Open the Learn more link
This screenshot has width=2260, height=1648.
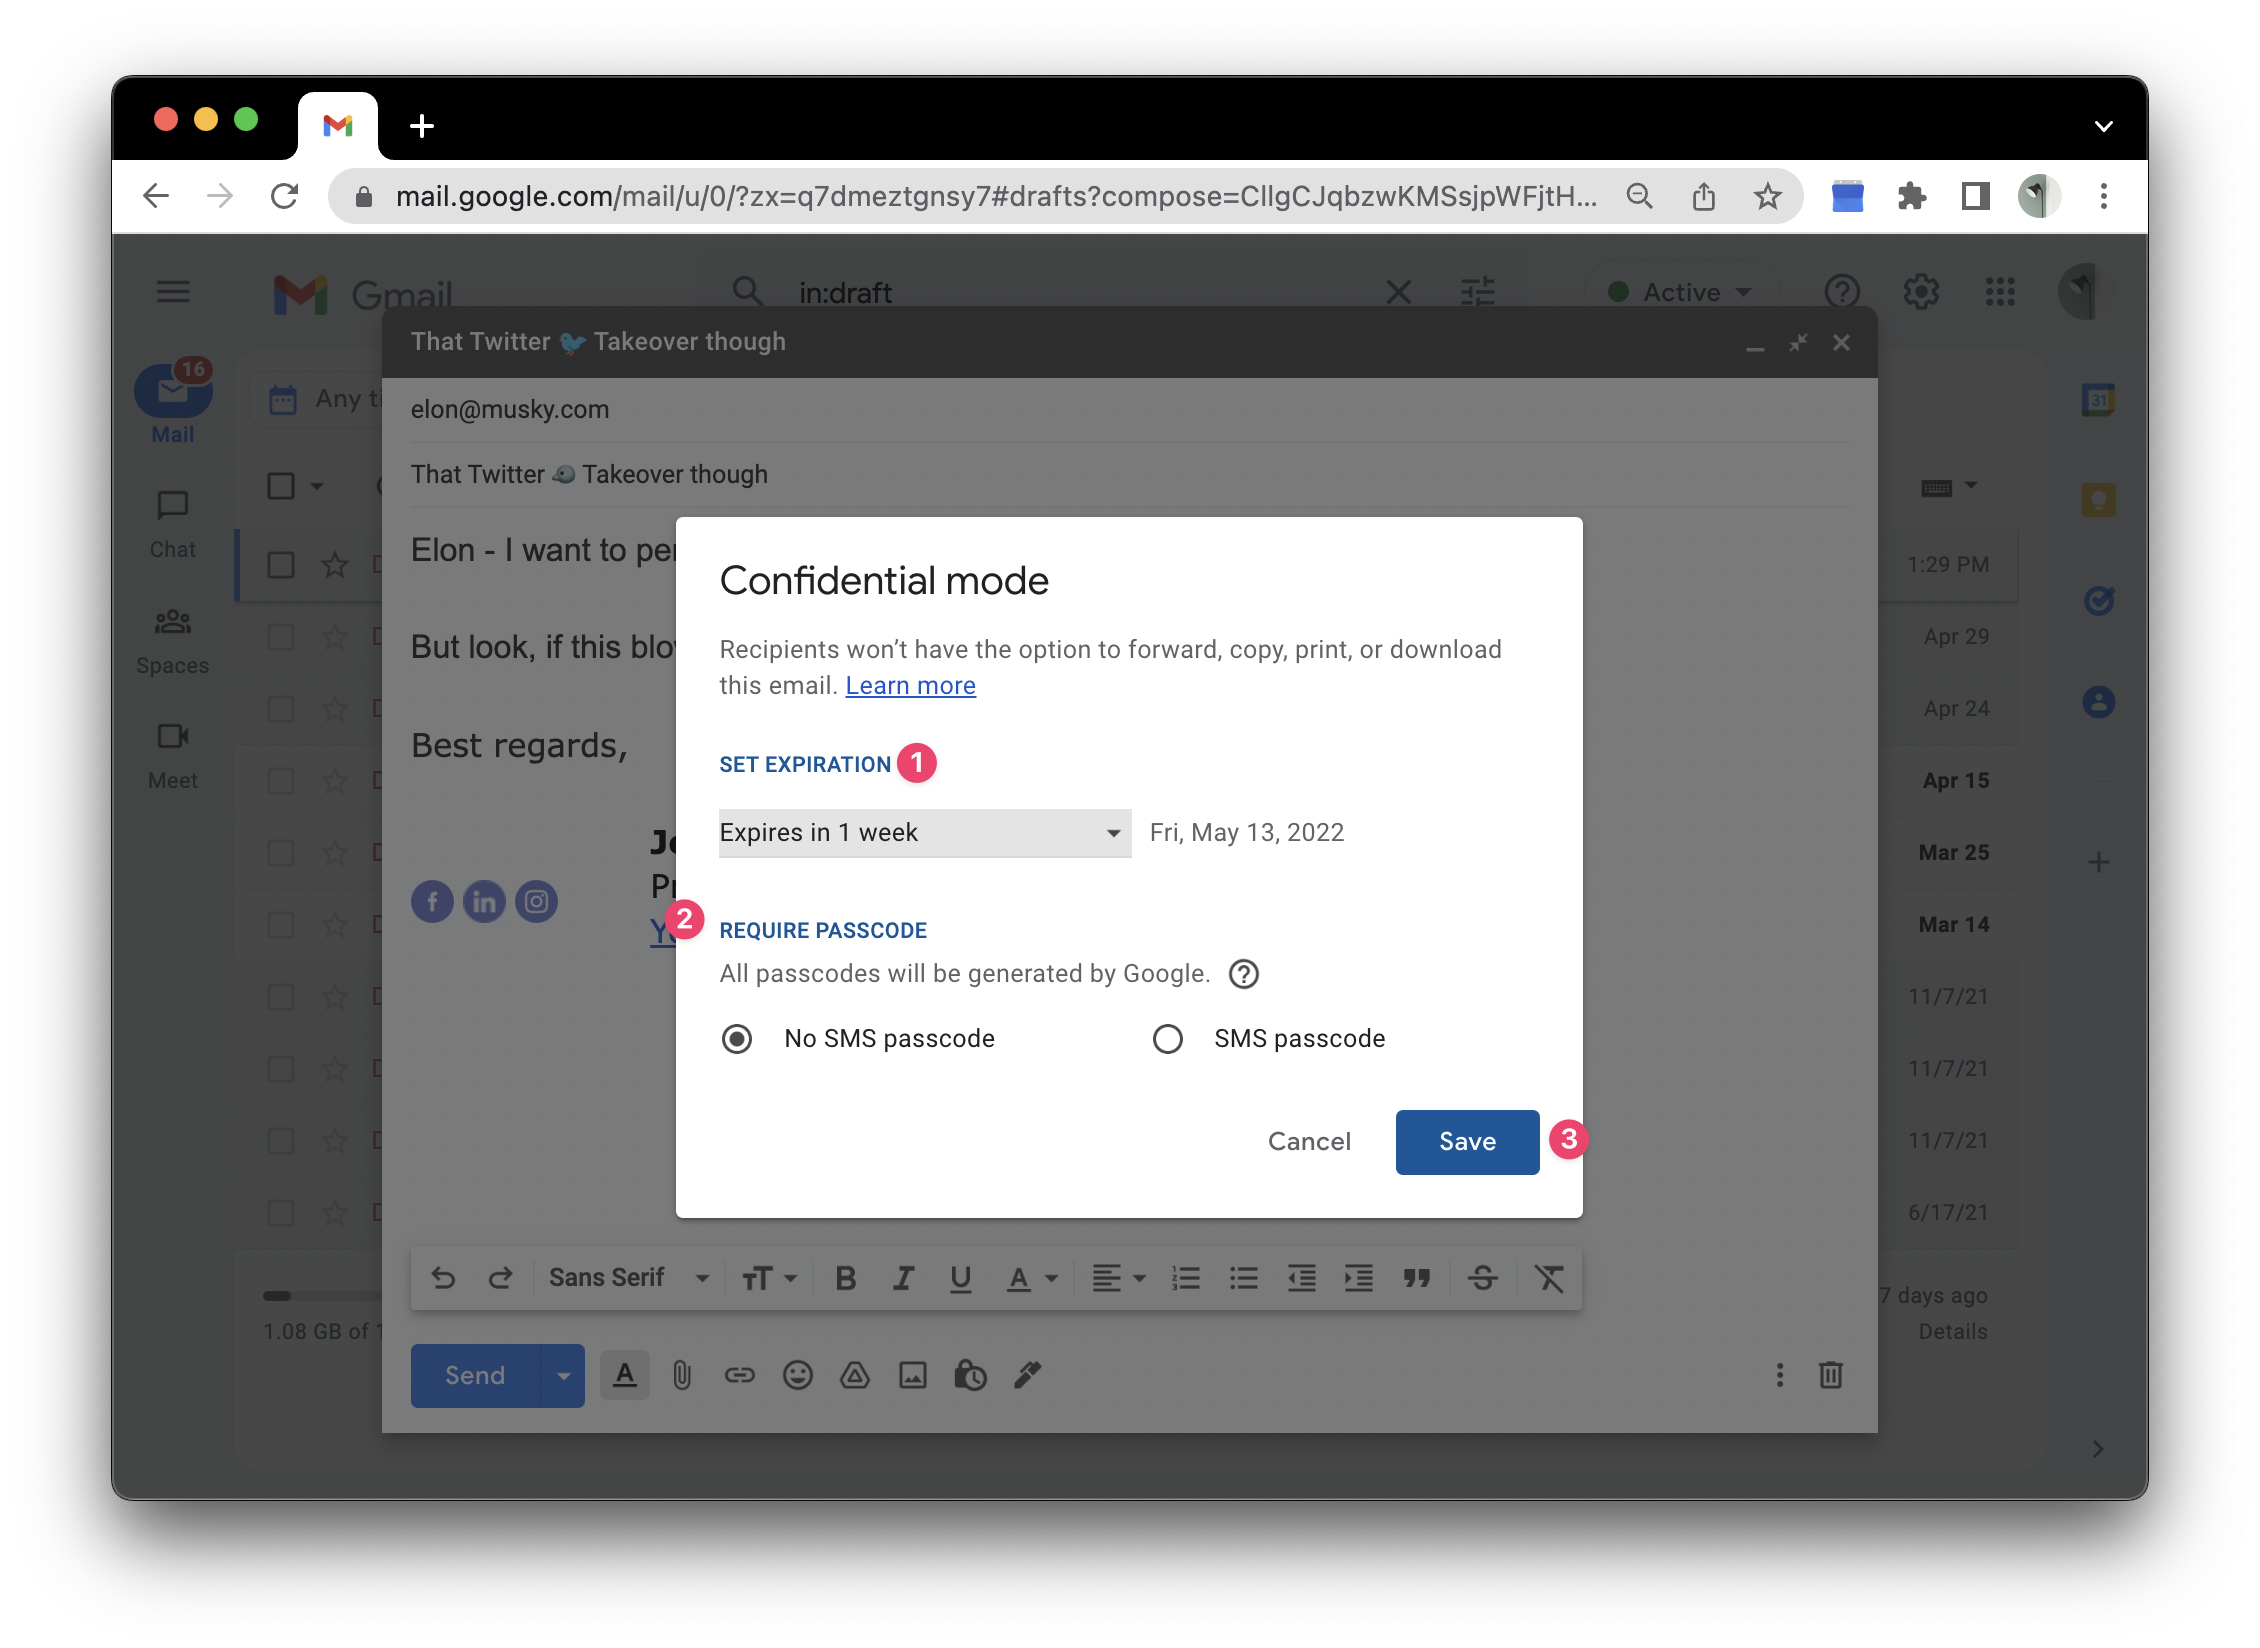point(910,686)
